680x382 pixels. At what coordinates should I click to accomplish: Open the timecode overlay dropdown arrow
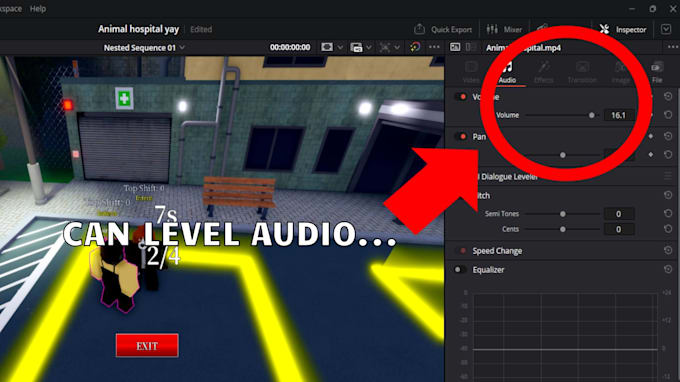point(369,47)
